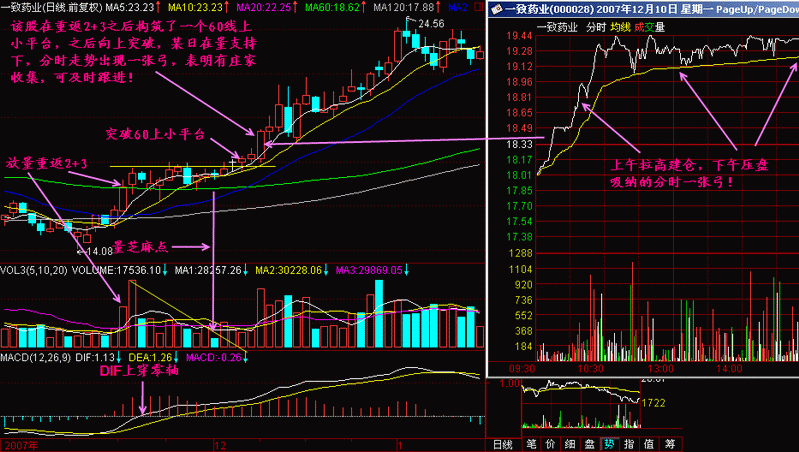Click the 24.56 high price marker
This screenshot has height=452, width=799.
click(431, 23)
